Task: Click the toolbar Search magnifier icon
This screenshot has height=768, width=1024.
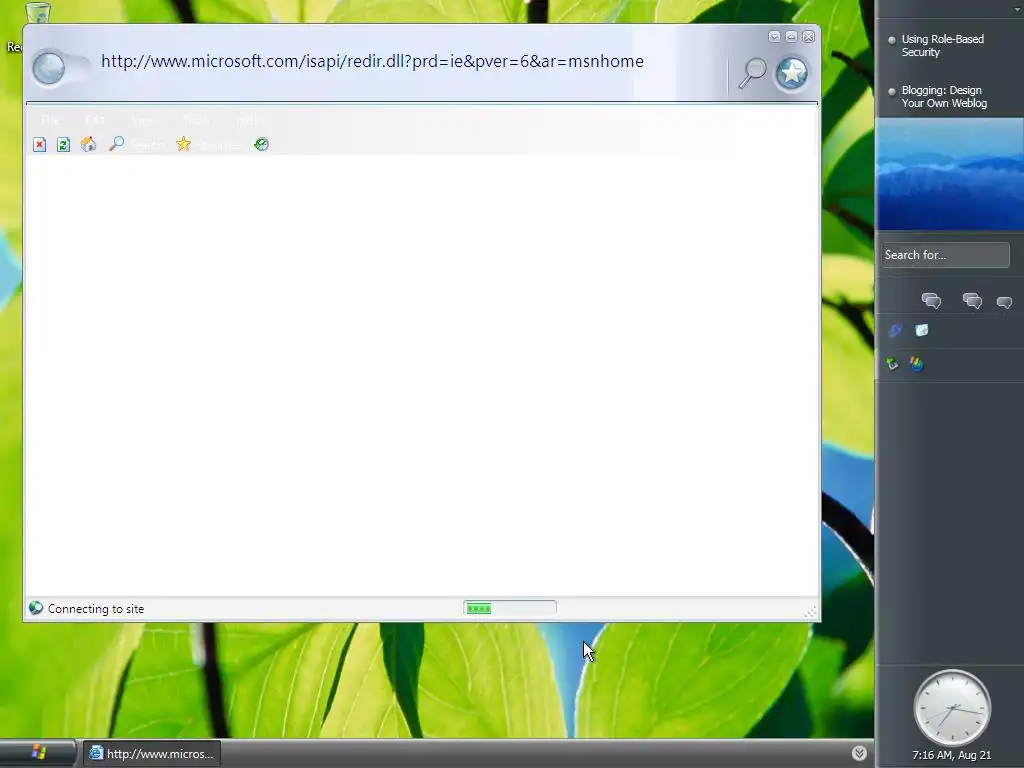Action: 116,144
